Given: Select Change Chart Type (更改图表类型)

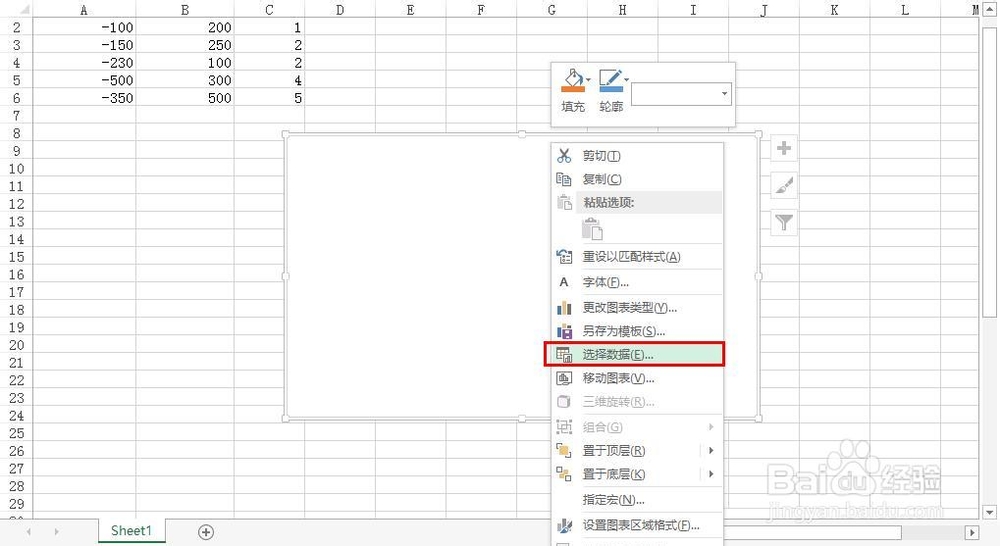Looking at the screenshot, I should click(x=636, y=308).
